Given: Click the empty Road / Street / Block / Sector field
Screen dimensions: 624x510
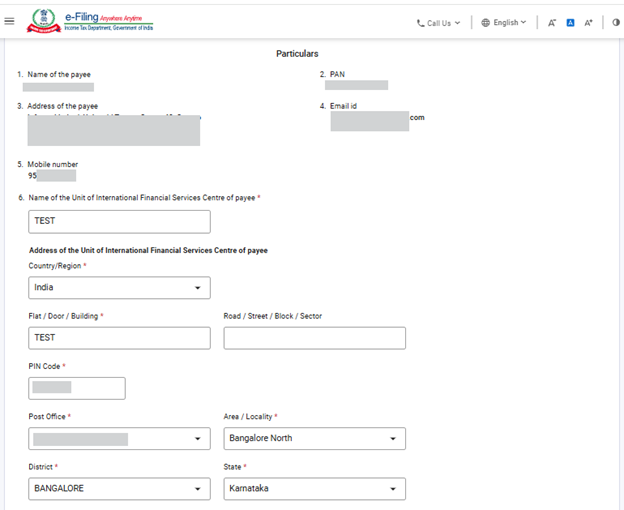Looking at the screenshot, I should tap(314, 338).
